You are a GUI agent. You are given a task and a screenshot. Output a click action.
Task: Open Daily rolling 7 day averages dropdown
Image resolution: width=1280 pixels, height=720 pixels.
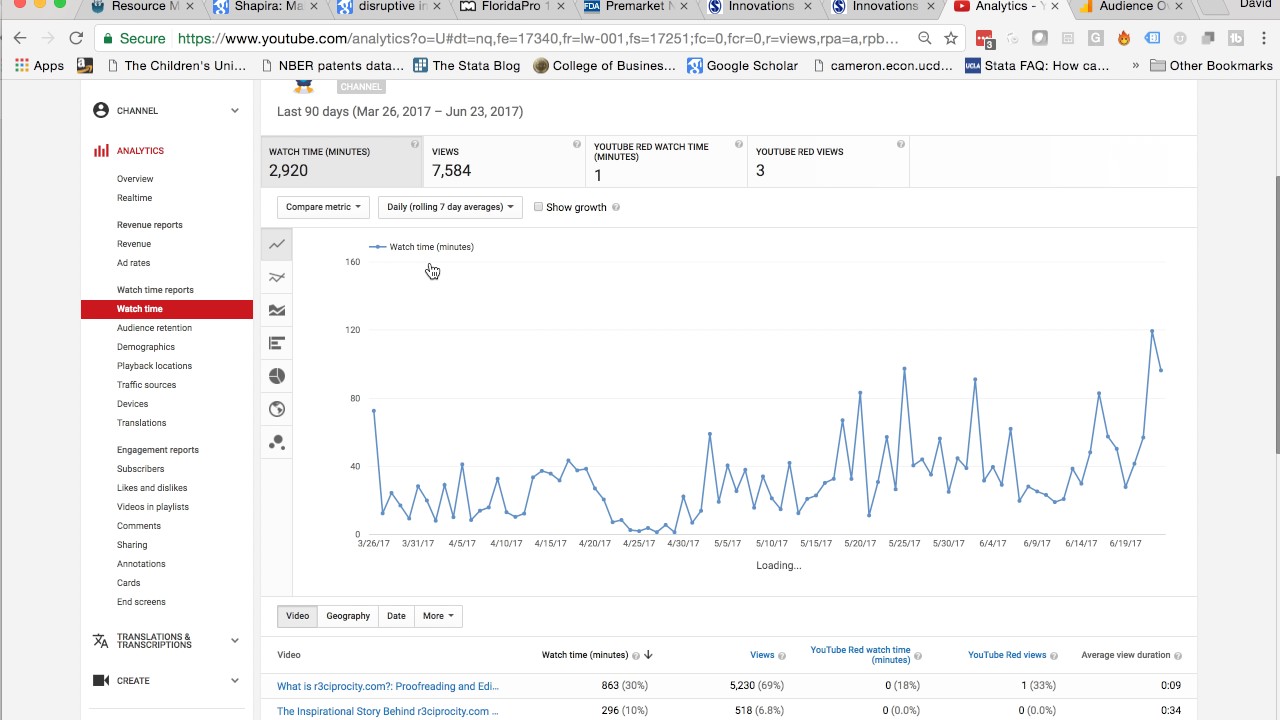[450, 207]
